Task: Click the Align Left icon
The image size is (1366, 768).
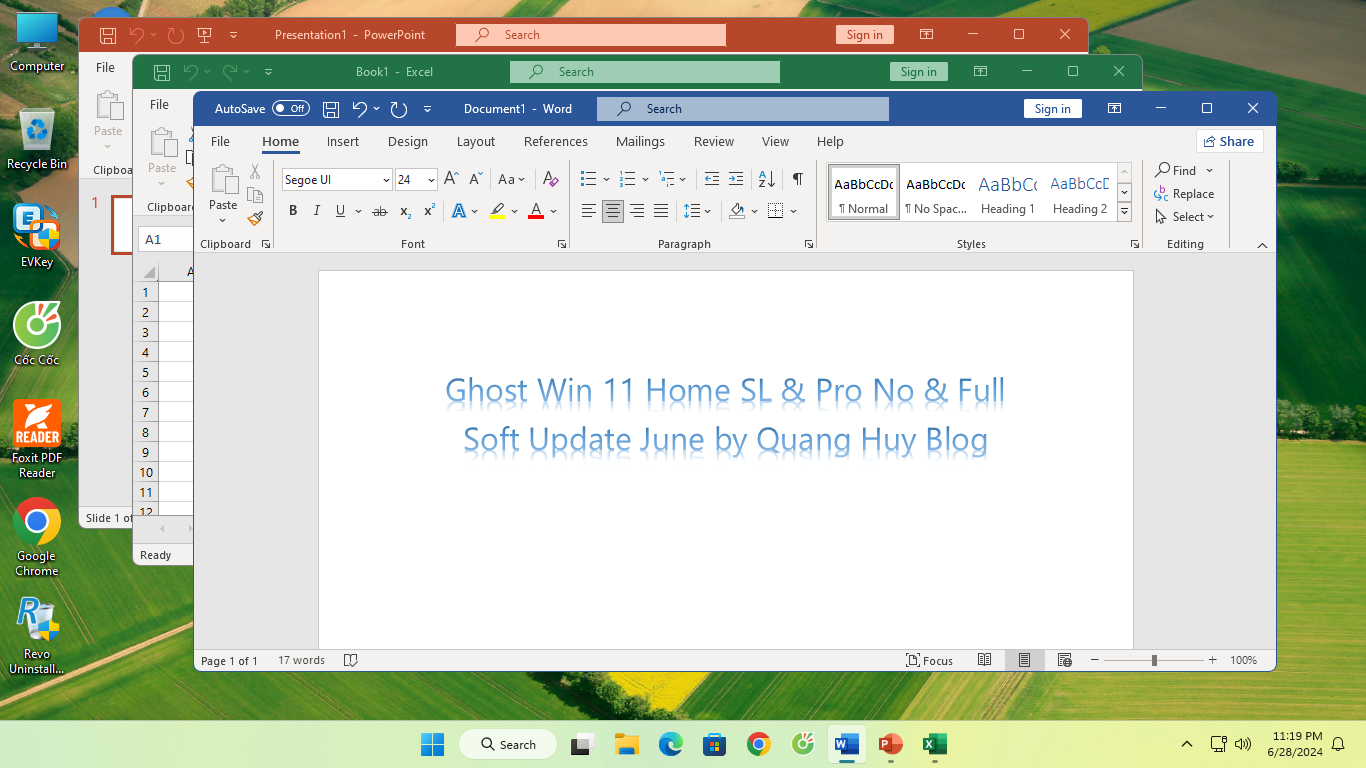Action: tap(589, 211)
